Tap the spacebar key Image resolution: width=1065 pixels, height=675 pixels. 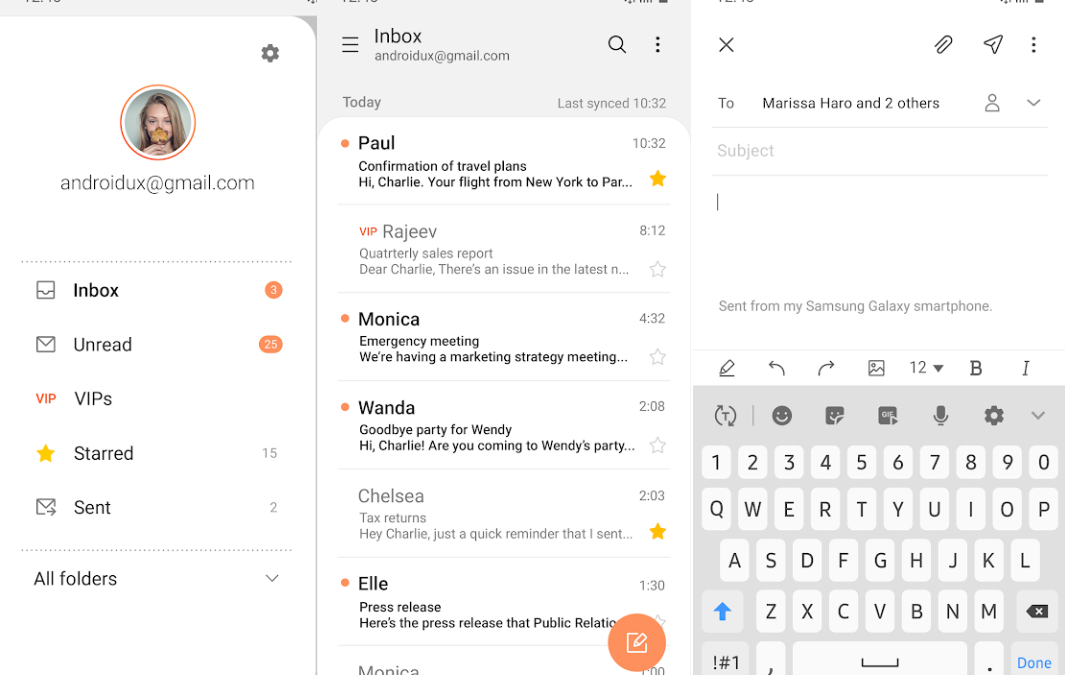[x=880, y=659]
